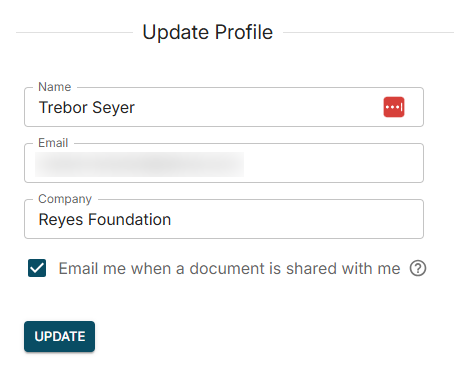Show help for document sharing email option

(x=418, y=268)
